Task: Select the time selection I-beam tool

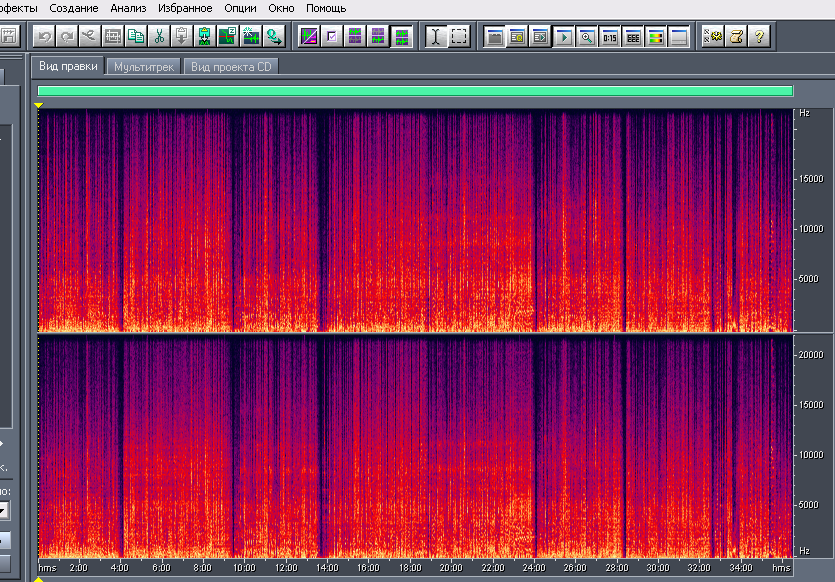Action: click(x=436, y=37)
